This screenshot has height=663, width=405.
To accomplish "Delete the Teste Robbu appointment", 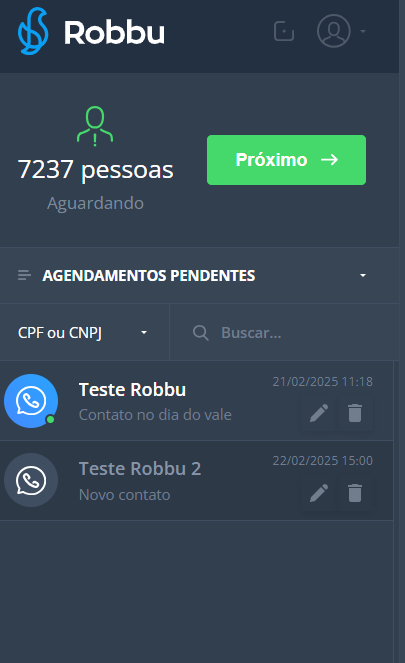I will click(x=355, y=413).
